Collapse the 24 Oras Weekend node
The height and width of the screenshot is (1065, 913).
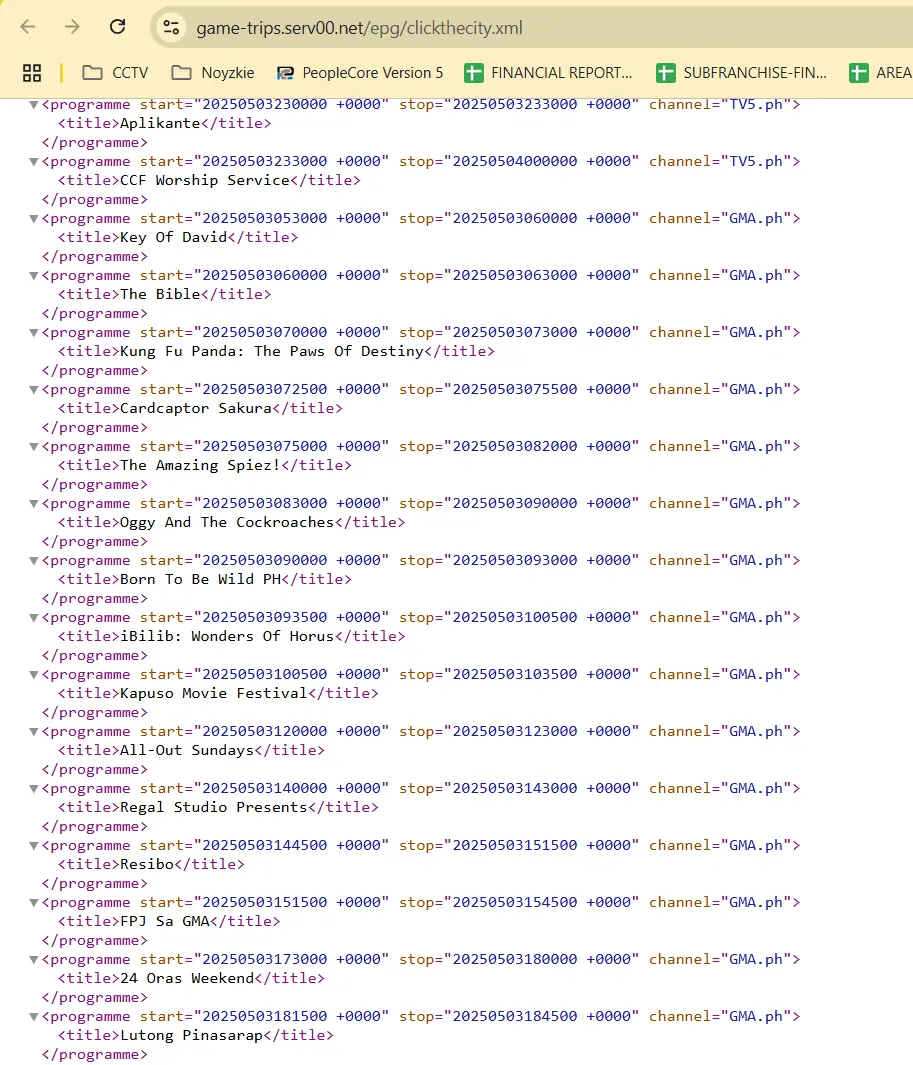point(33,961)
